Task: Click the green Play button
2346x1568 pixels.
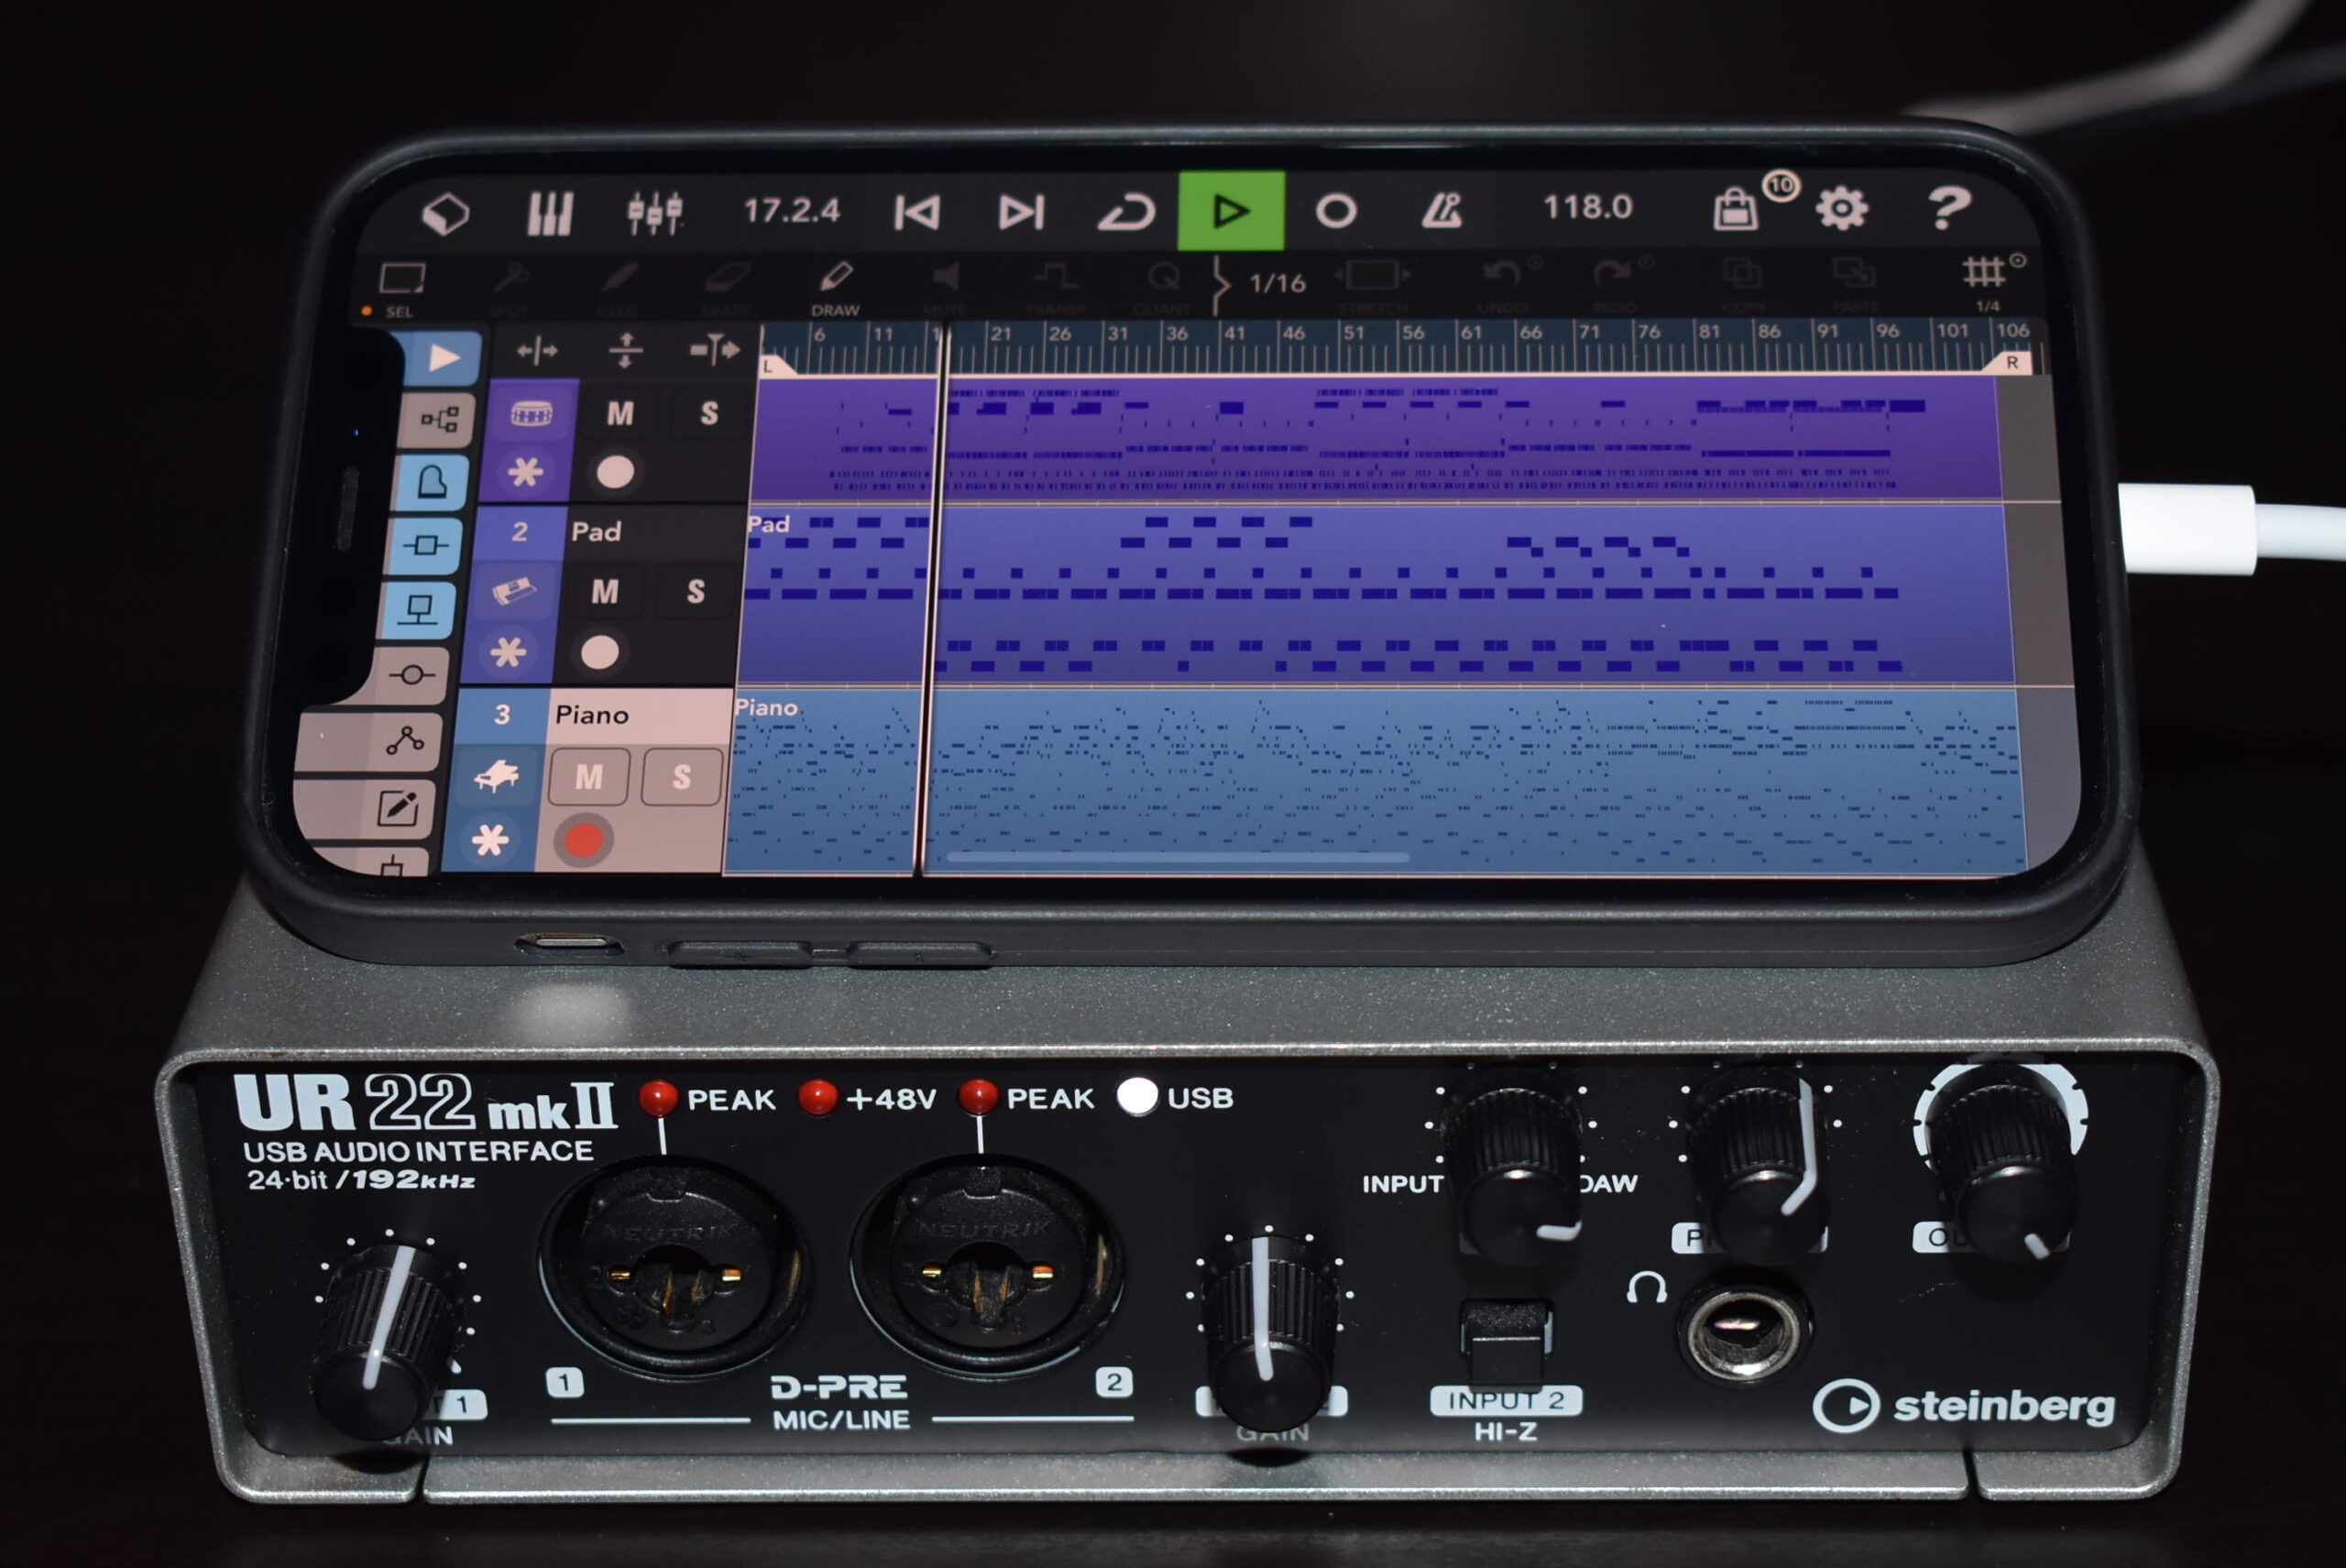Action: click(x=1231, y=210)
